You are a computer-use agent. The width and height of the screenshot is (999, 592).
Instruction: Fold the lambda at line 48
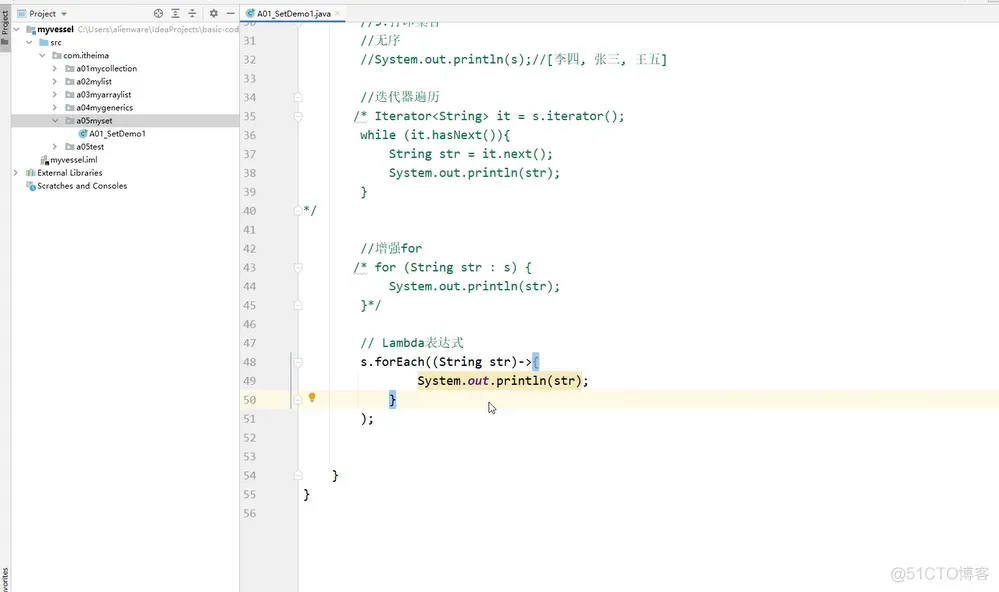coord(298,362)
